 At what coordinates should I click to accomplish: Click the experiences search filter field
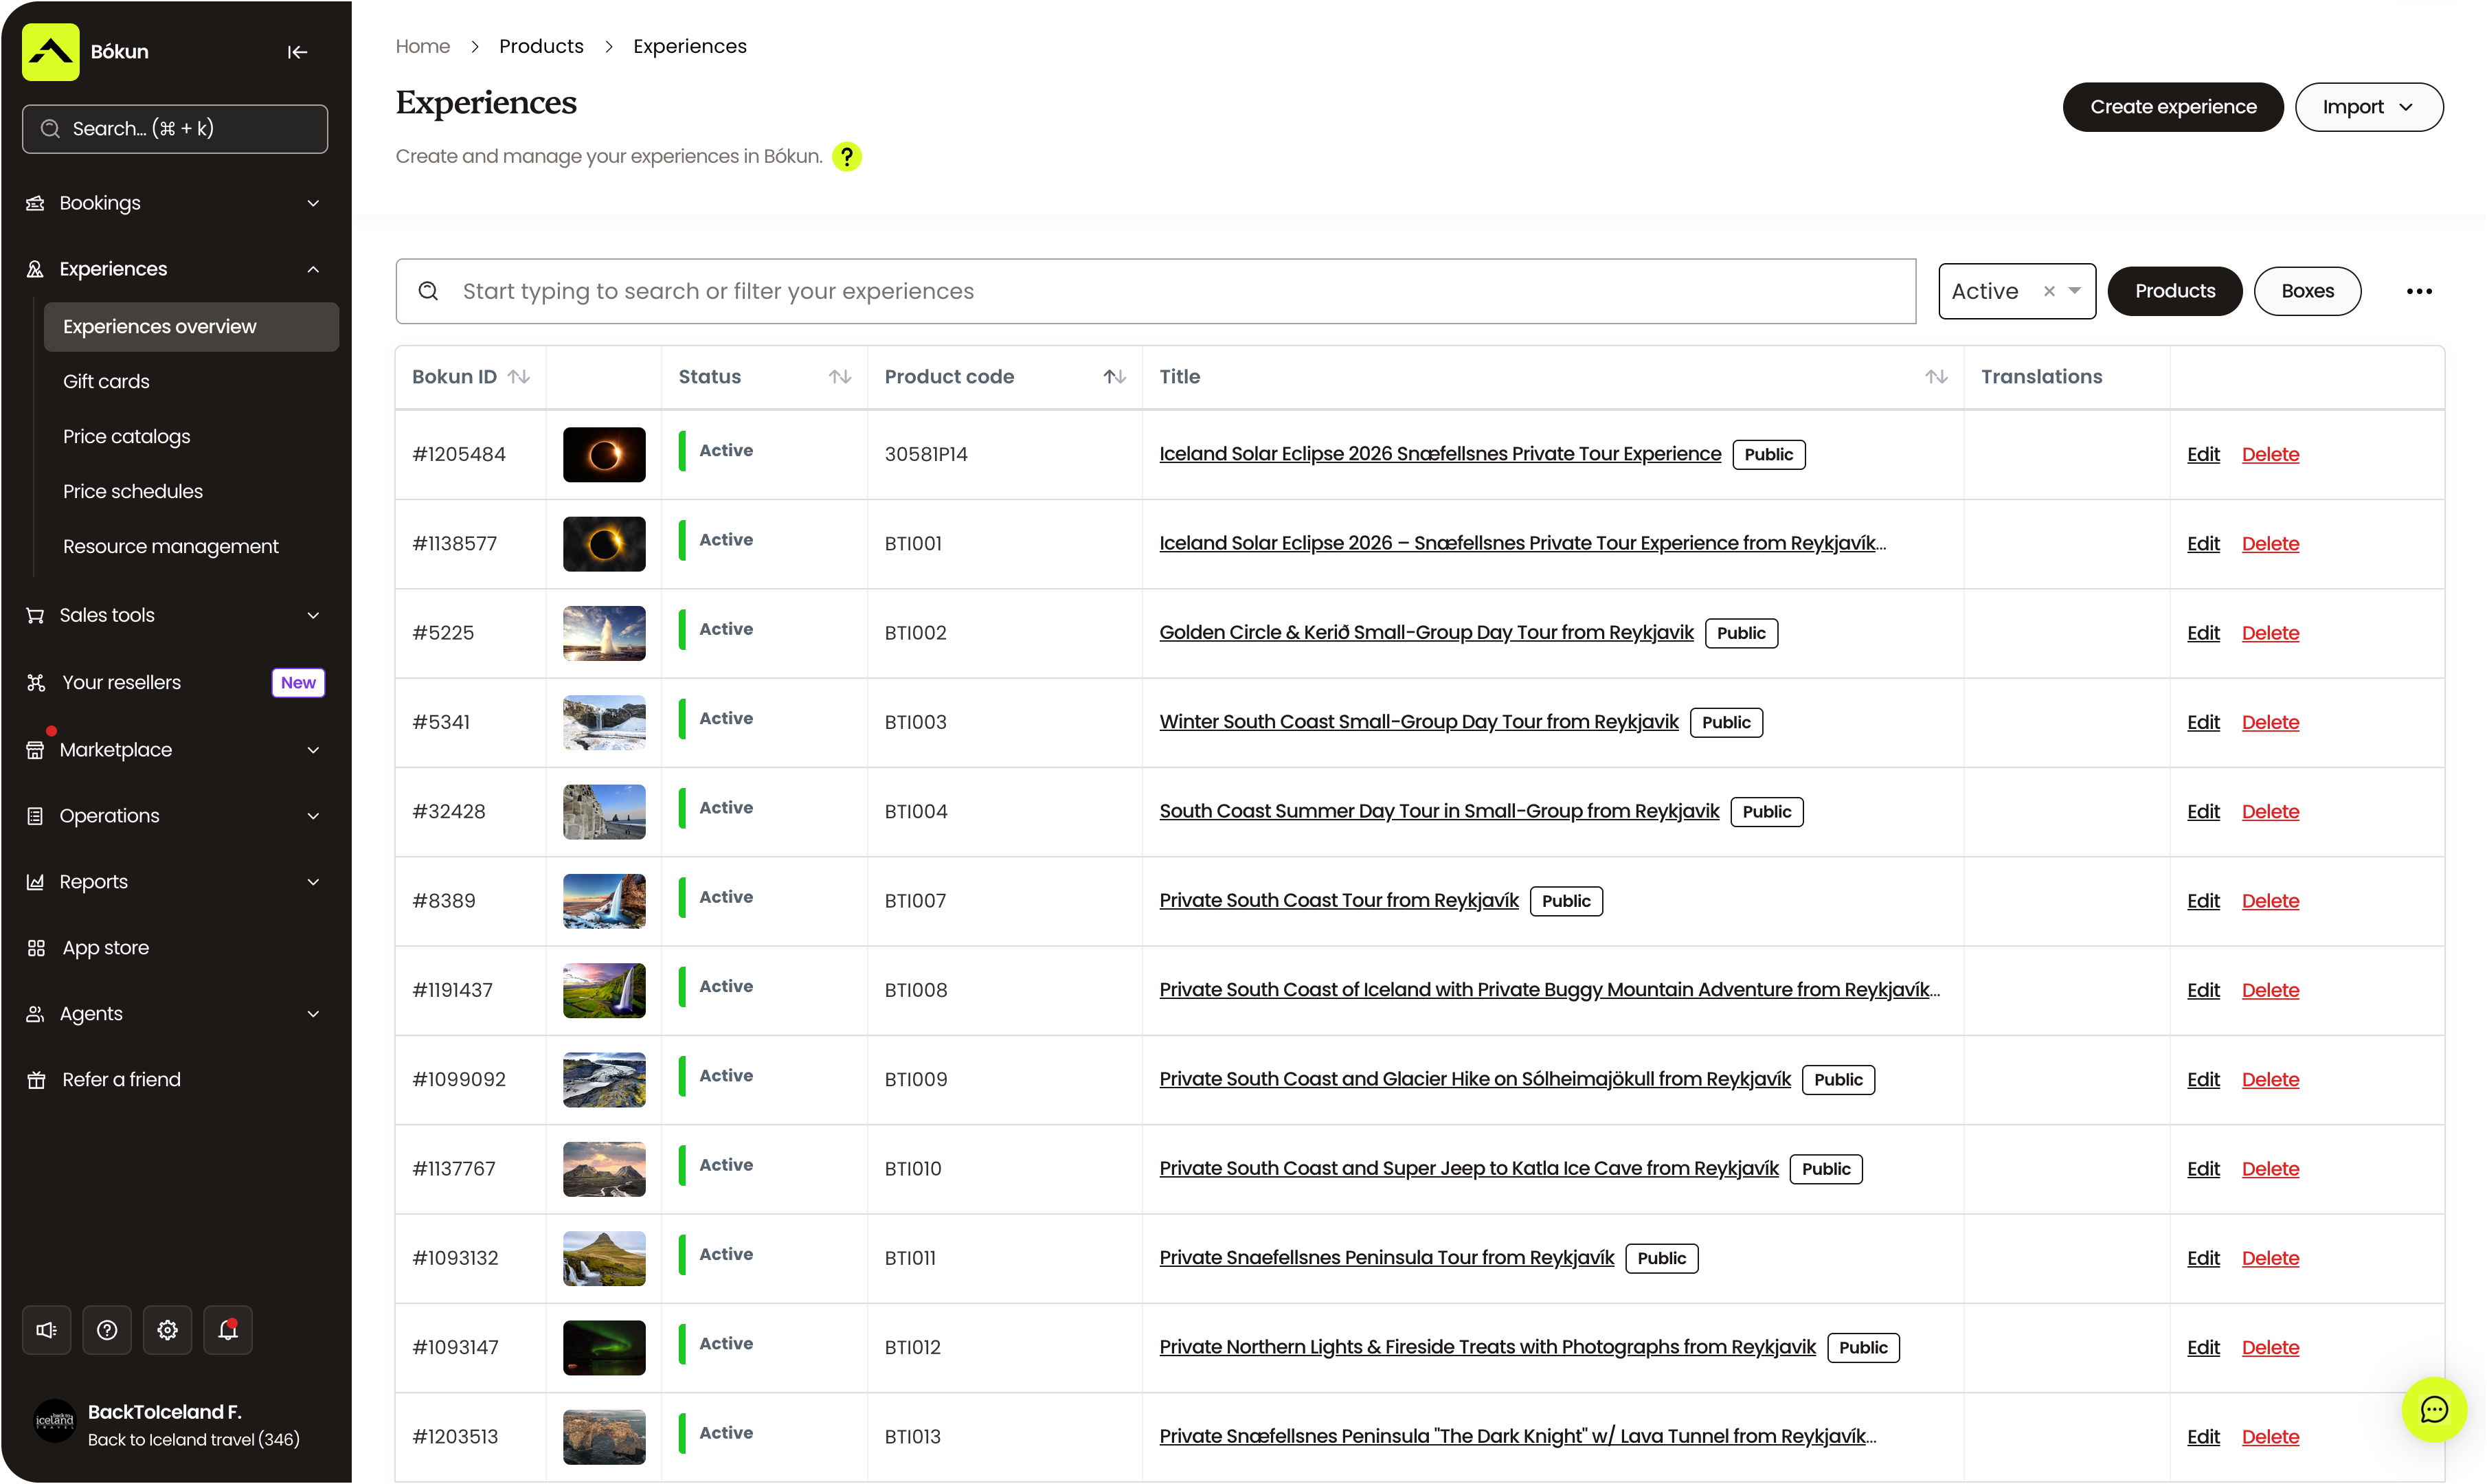[x=1155, y=291]
